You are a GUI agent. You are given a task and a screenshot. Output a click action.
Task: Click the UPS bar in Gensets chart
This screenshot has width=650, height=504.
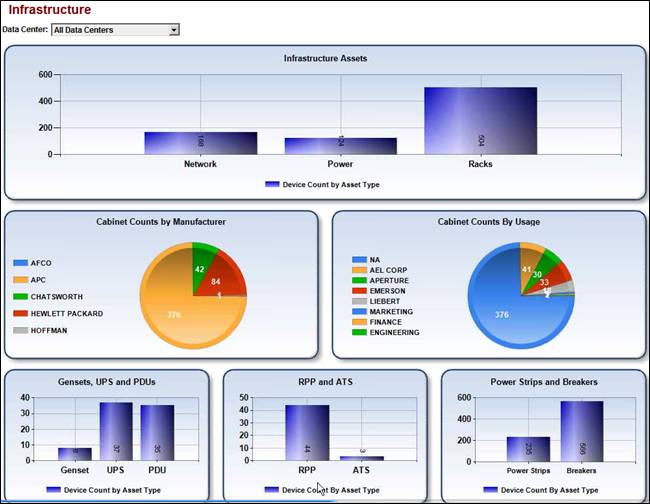pyautogui.click(x=115, y=432)
